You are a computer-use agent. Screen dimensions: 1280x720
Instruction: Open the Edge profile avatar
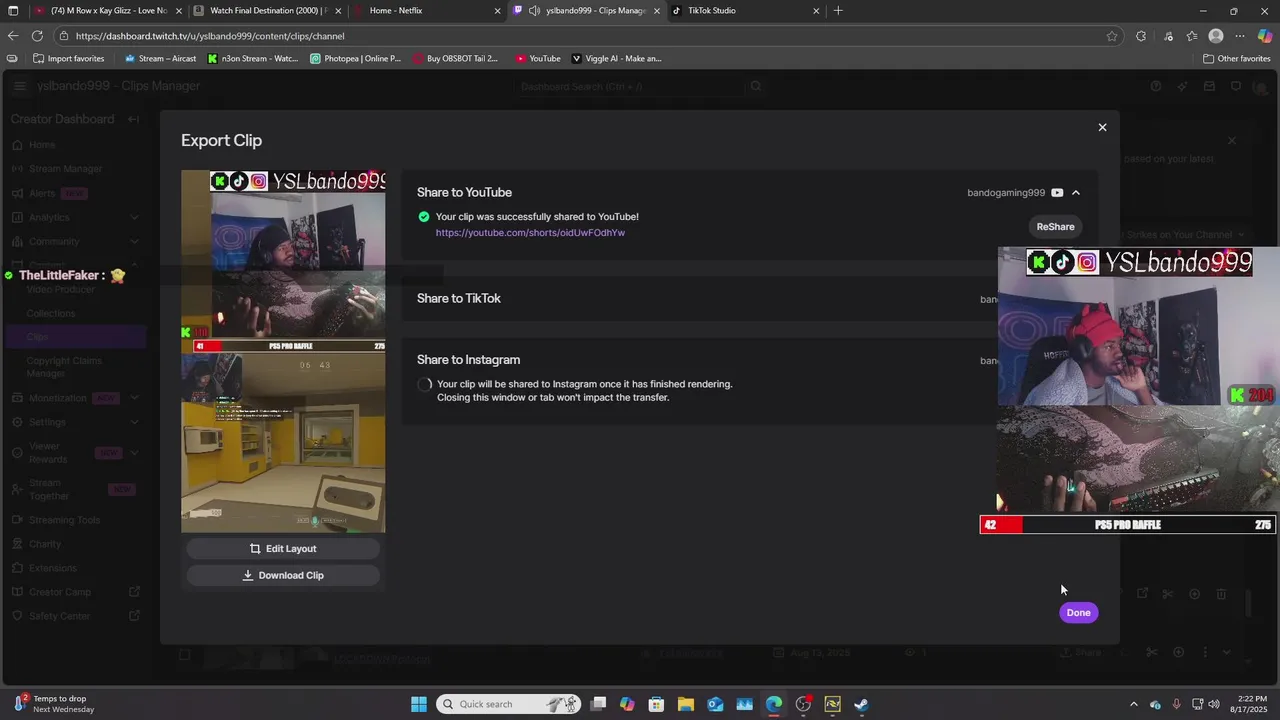1216,36
